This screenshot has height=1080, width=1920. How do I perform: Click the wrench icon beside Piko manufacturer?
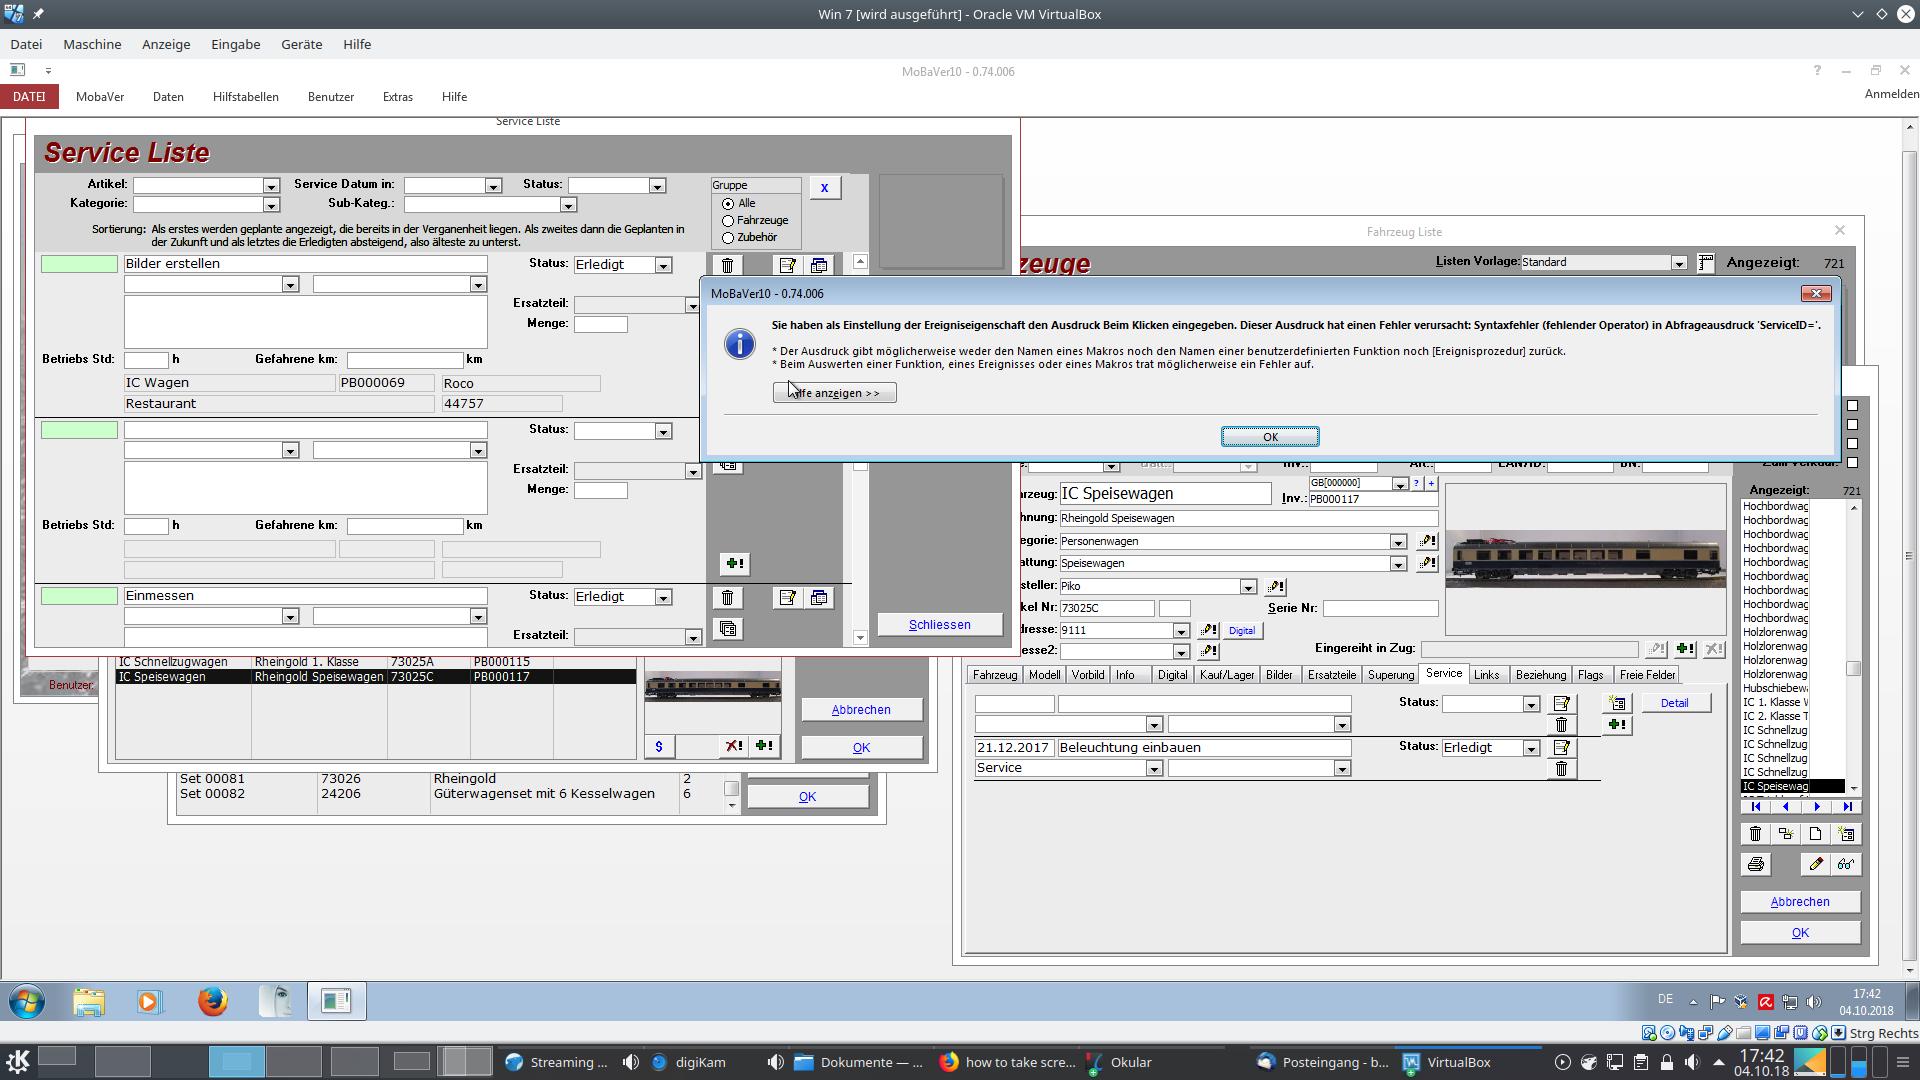tap(1276, 587)
